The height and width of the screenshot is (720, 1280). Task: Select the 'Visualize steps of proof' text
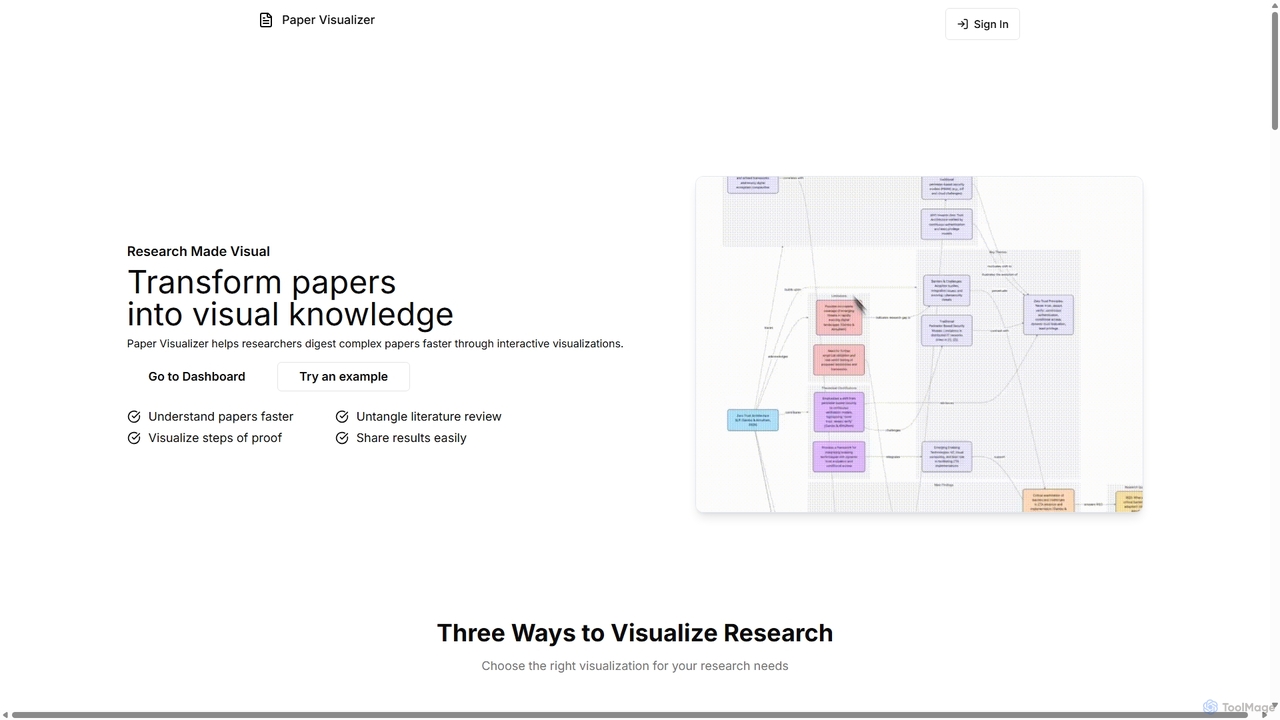click(x=215, y=438)
